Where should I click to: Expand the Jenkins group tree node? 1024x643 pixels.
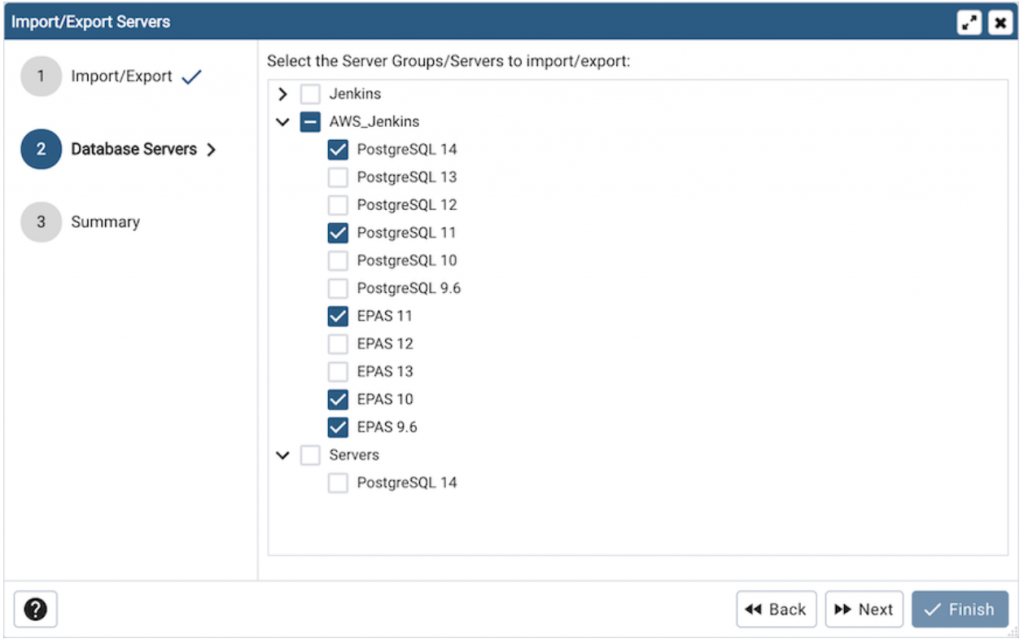pyautogui.click(x=282, y=93)
